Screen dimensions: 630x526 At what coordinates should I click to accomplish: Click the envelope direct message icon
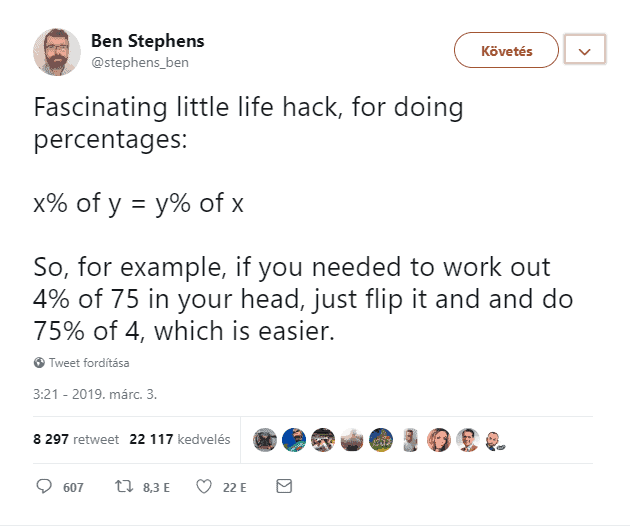pos(284,486)
